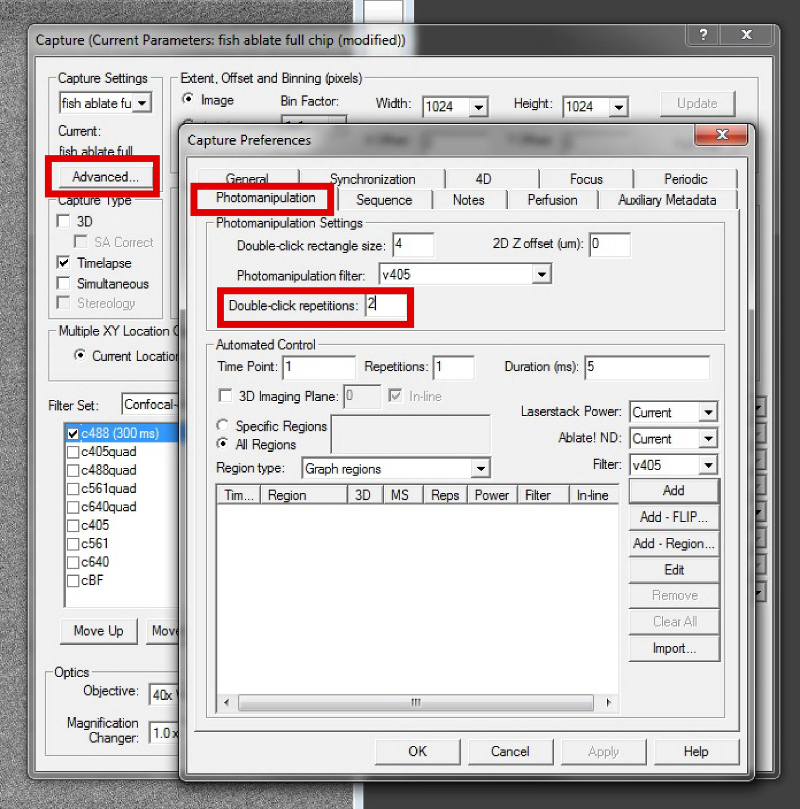Select the Current Location radio button
800x809 pixels.
tap(79, 355)
